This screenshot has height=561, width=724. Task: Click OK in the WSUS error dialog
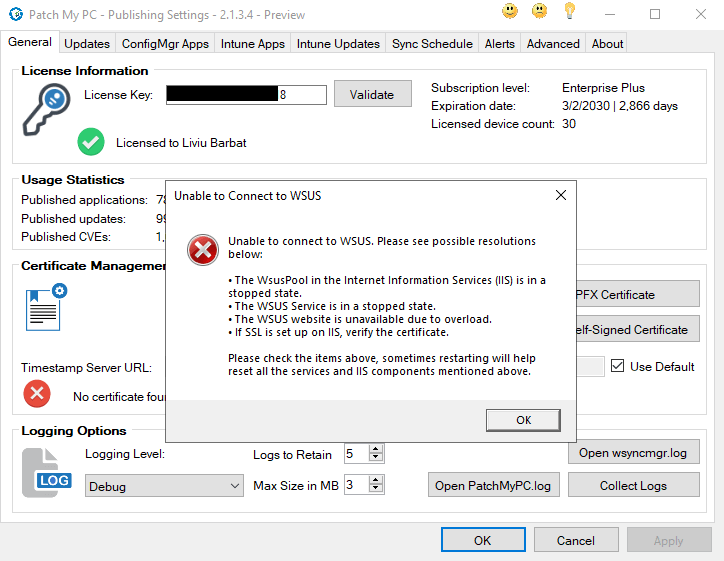click(x=523, y=420)
